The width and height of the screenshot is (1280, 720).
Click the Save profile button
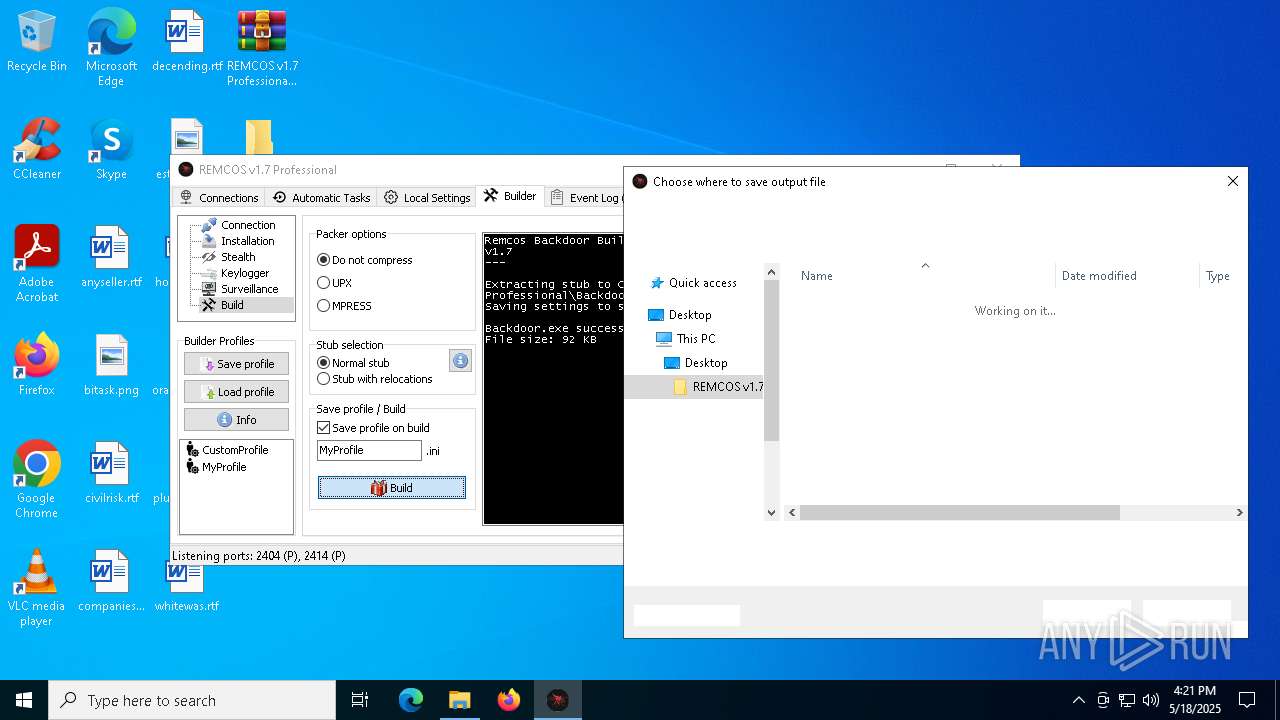click(x=236, y=364)
